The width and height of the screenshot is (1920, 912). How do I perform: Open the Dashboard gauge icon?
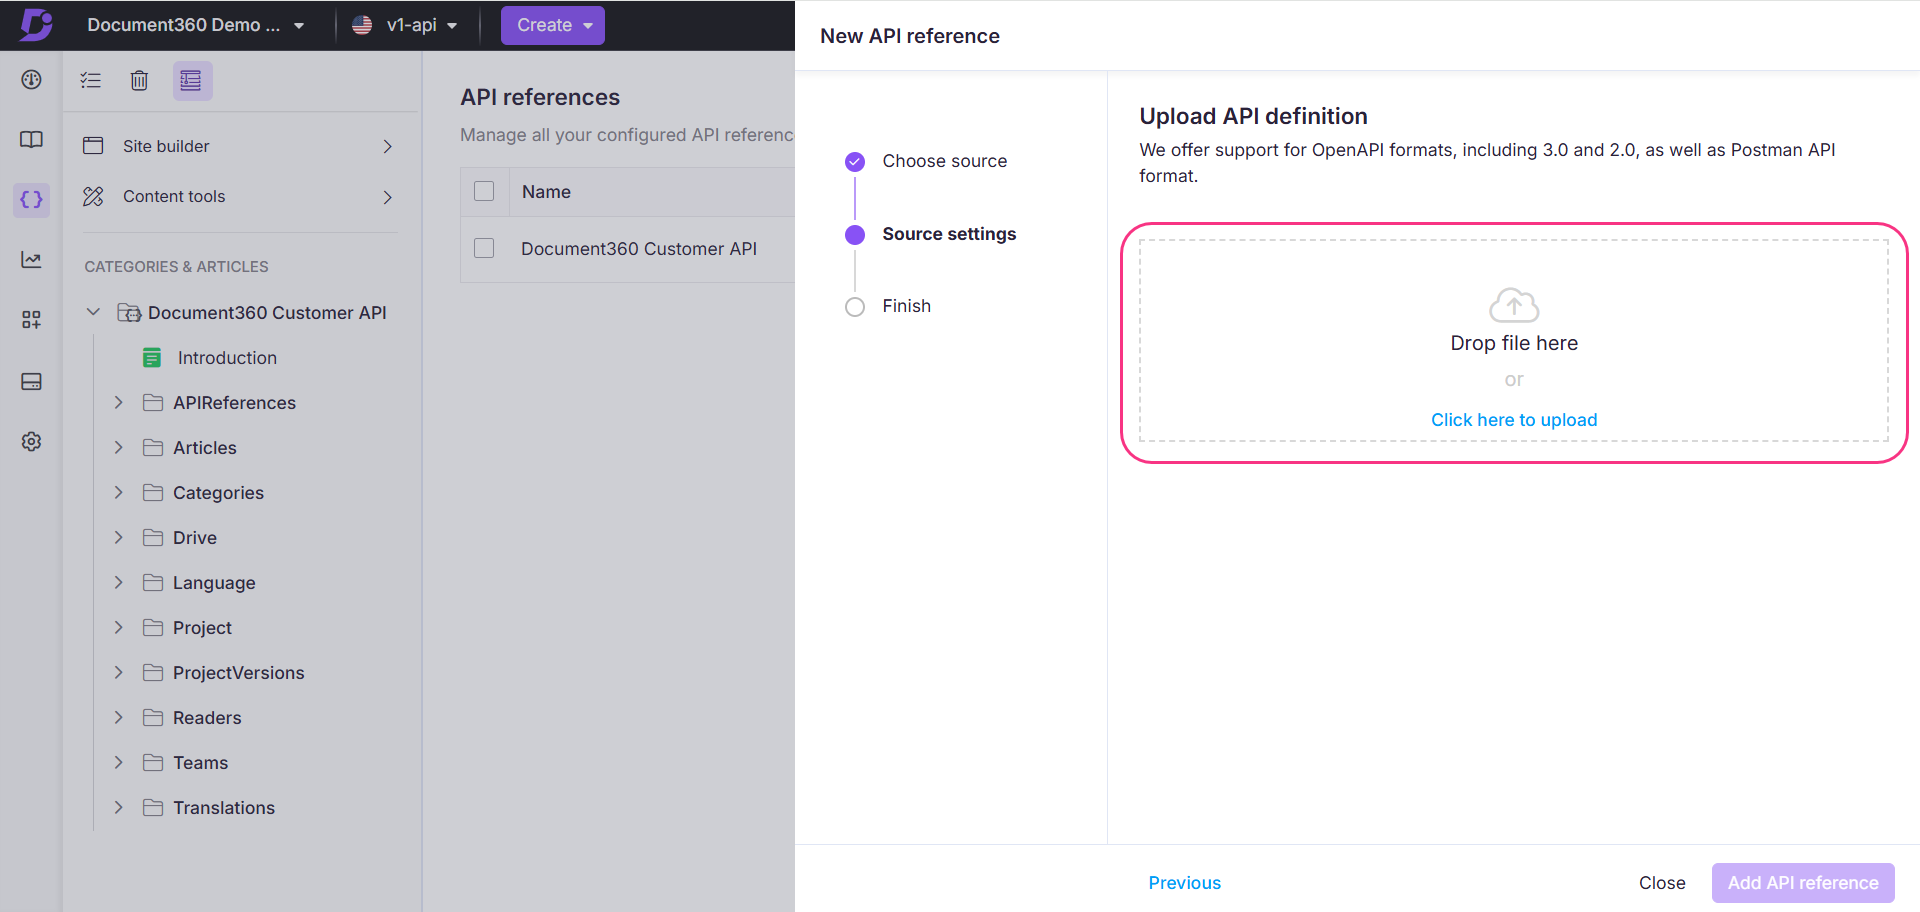[x=31, y=79]
